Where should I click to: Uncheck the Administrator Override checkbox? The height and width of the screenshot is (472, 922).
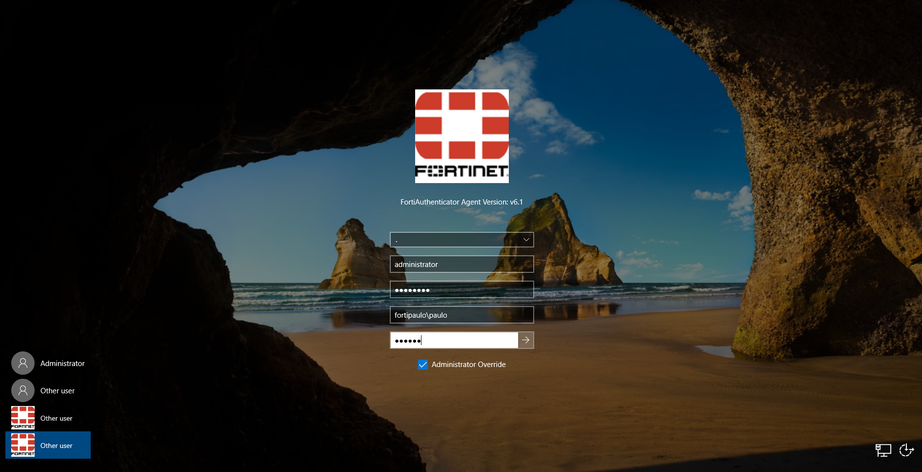[423, 364]
